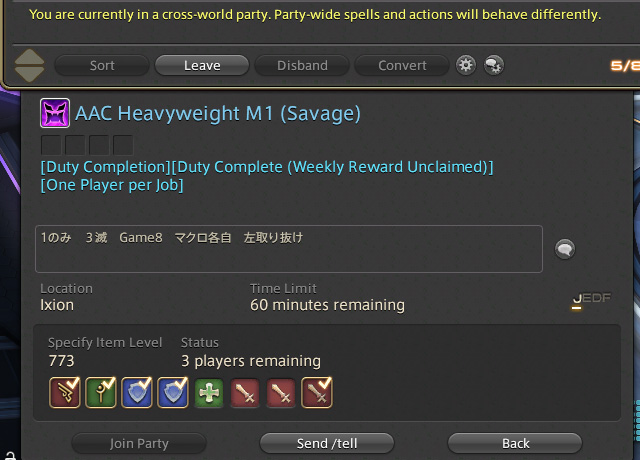Click the first blue tank shield slot

point(137,393)
